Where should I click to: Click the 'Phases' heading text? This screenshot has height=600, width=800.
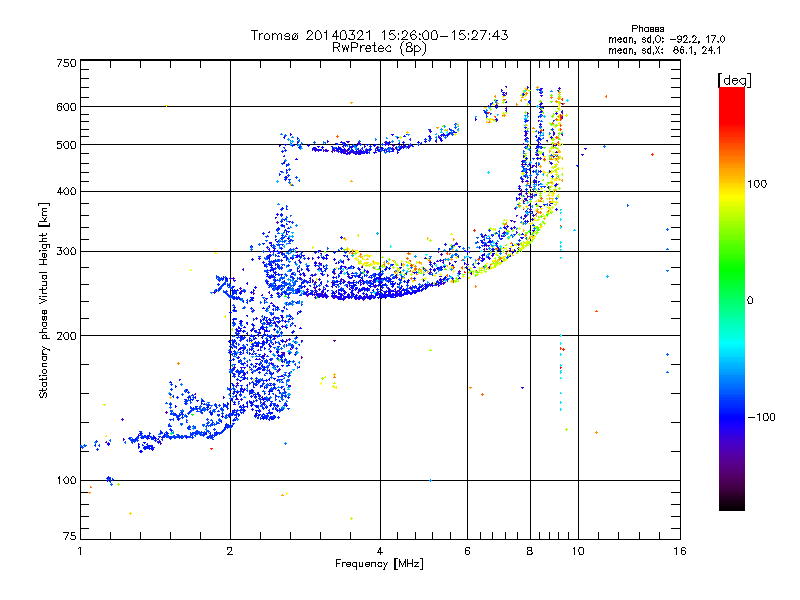click(647, 29)
